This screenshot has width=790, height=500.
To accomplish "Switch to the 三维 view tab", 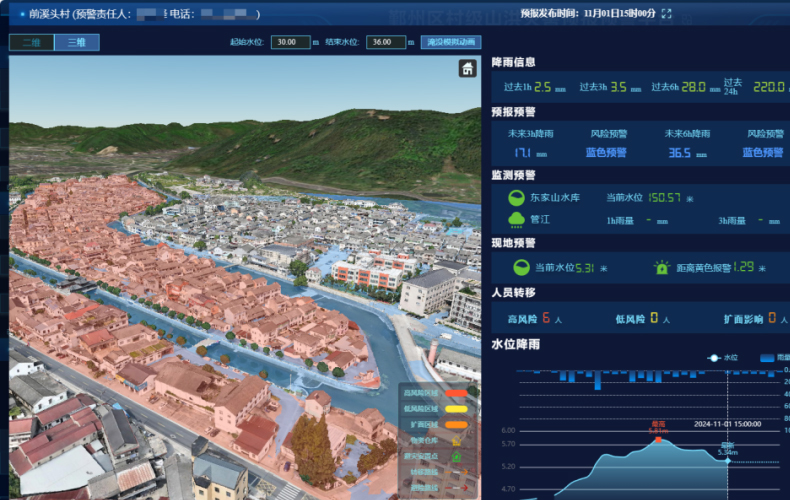I will (x=77, y=42).
